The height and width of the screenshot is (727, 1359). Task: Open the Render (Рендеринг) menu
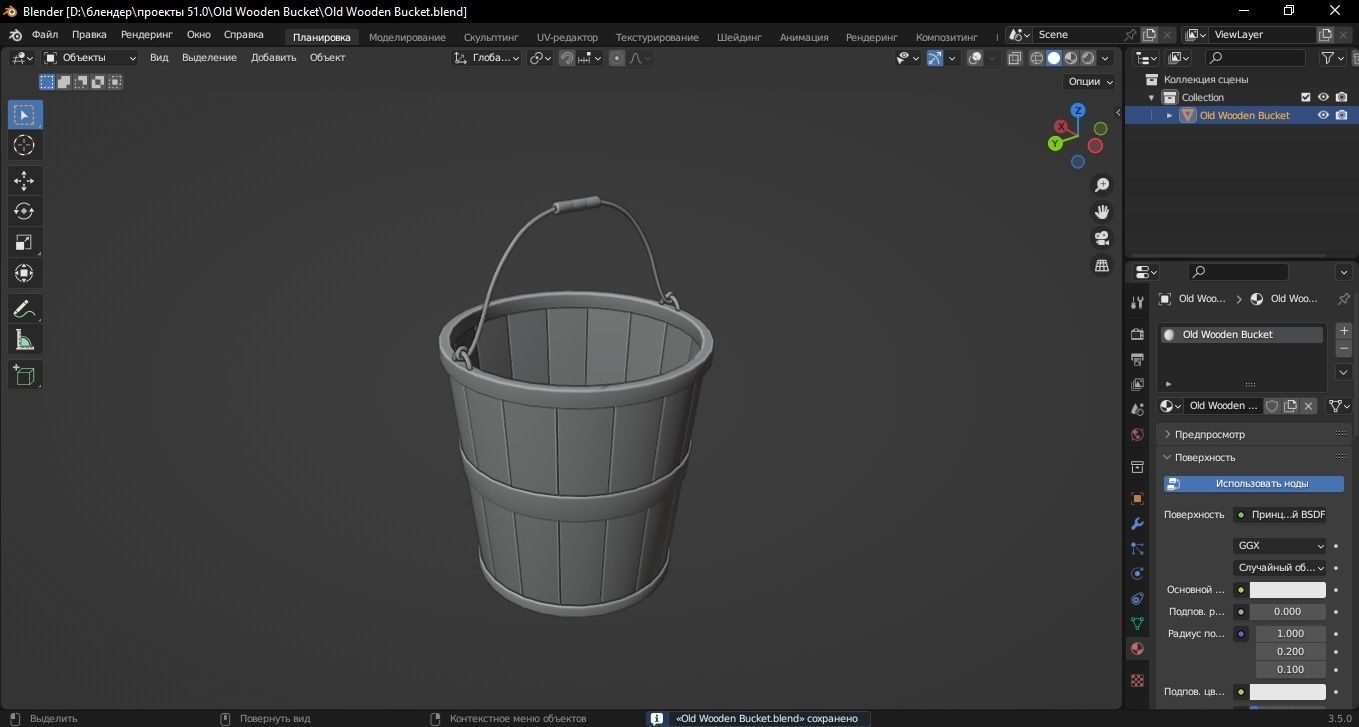tap(146, 35)
